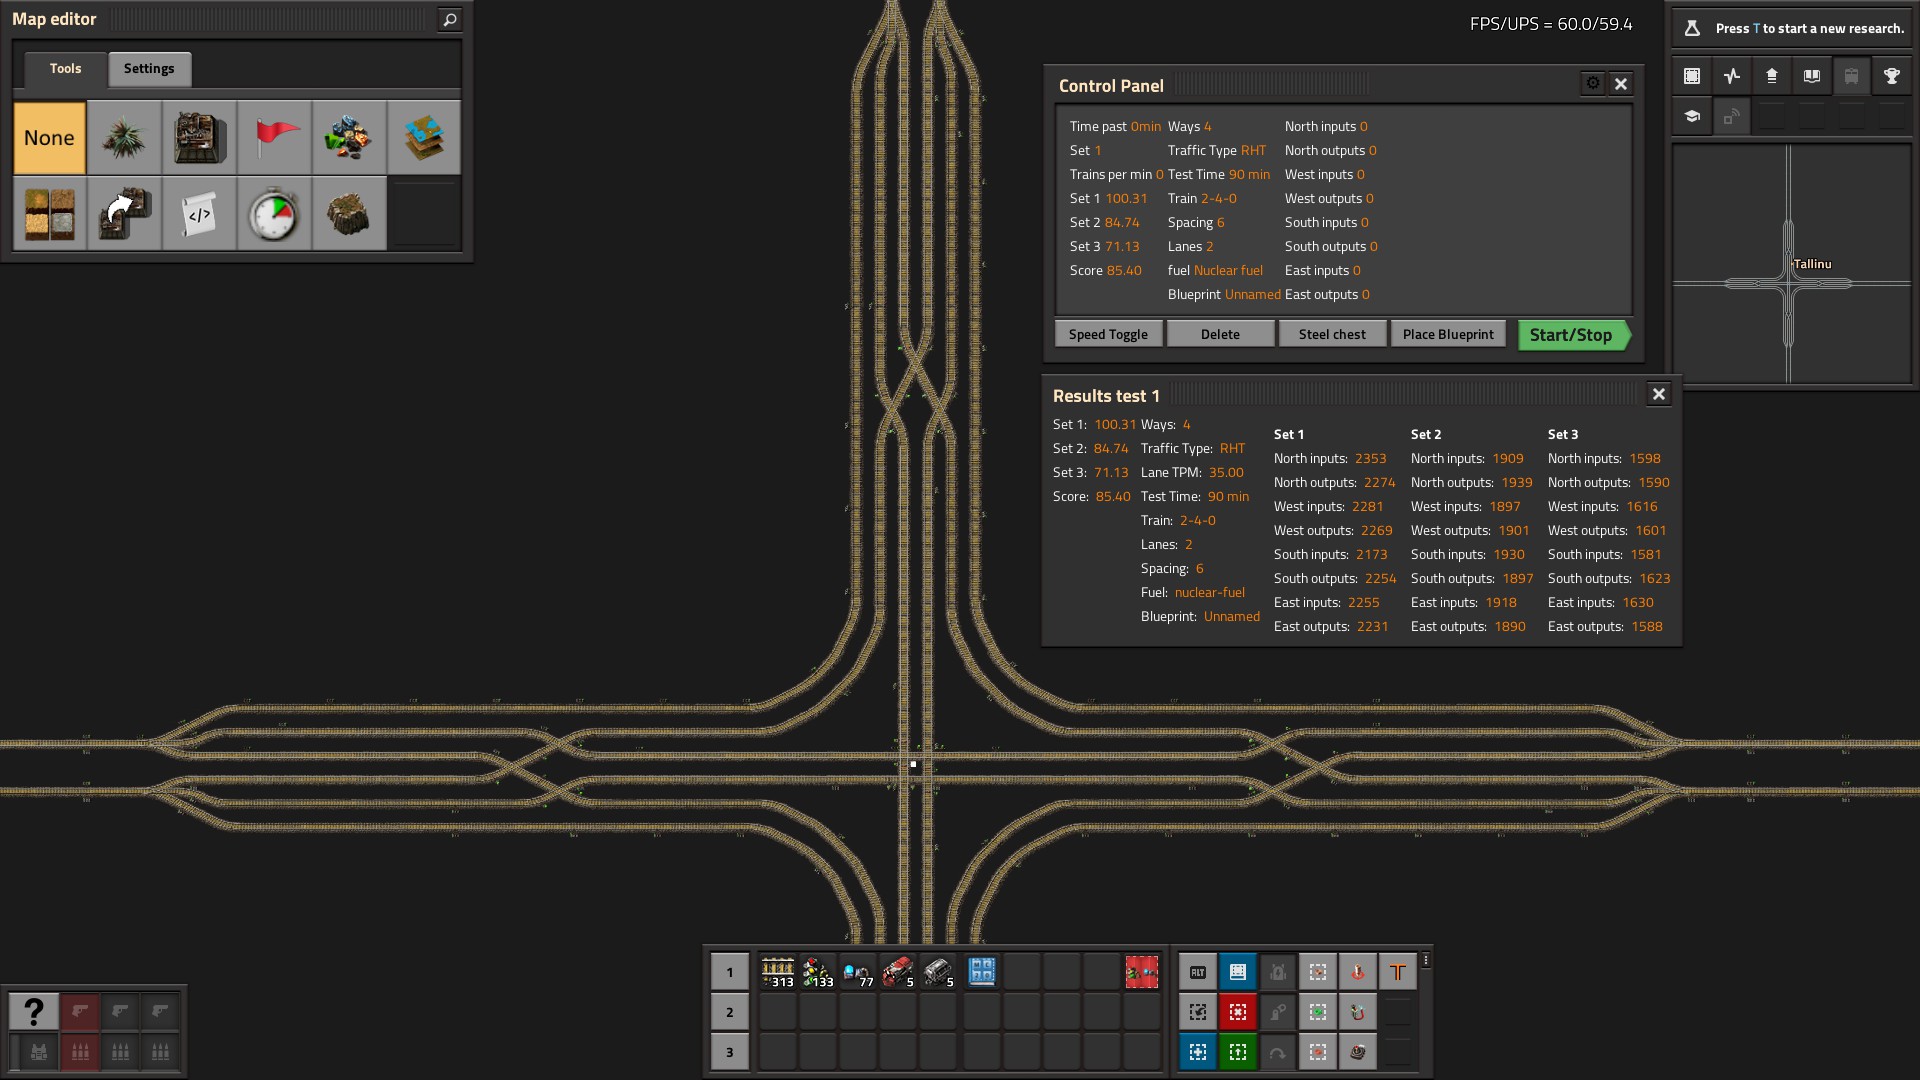Select quickbar row 2 selector
Viewport: 1920px width, 1080px height.
730,1012
